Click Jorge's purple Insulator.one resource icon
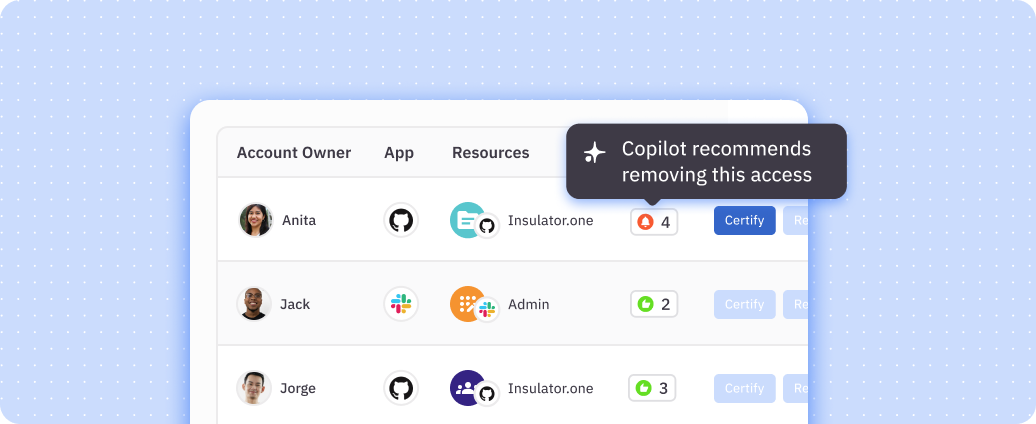The image size is (1036, 424). click(x=466, y=388)
